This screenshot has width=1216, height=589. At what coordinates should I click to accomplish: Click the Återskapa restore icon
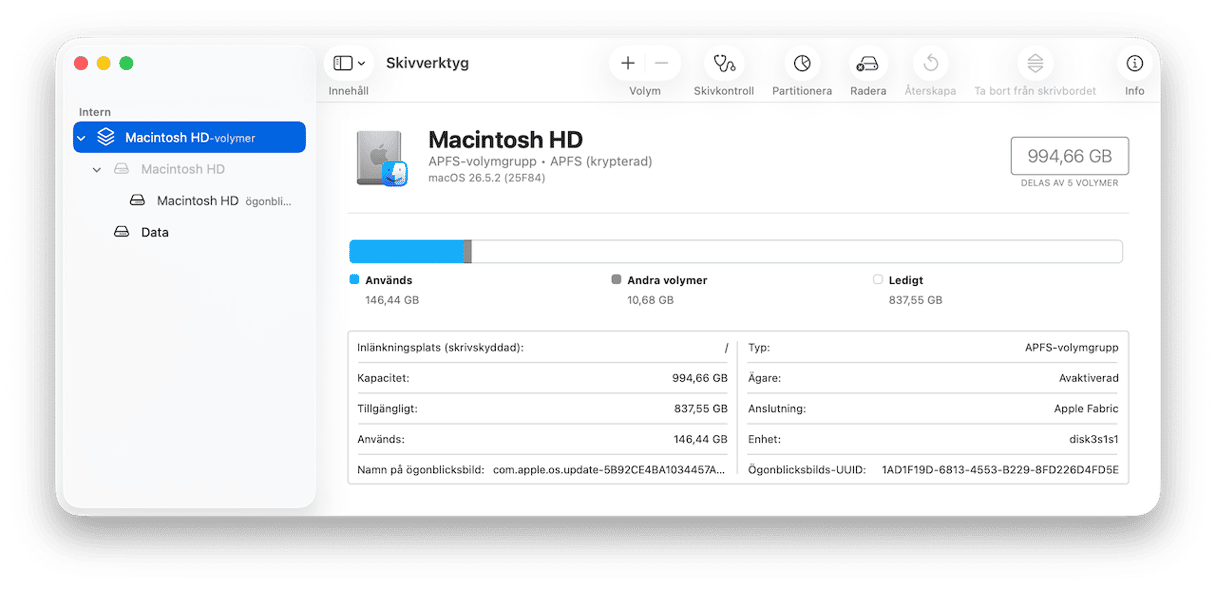click(x=930, y=63)
